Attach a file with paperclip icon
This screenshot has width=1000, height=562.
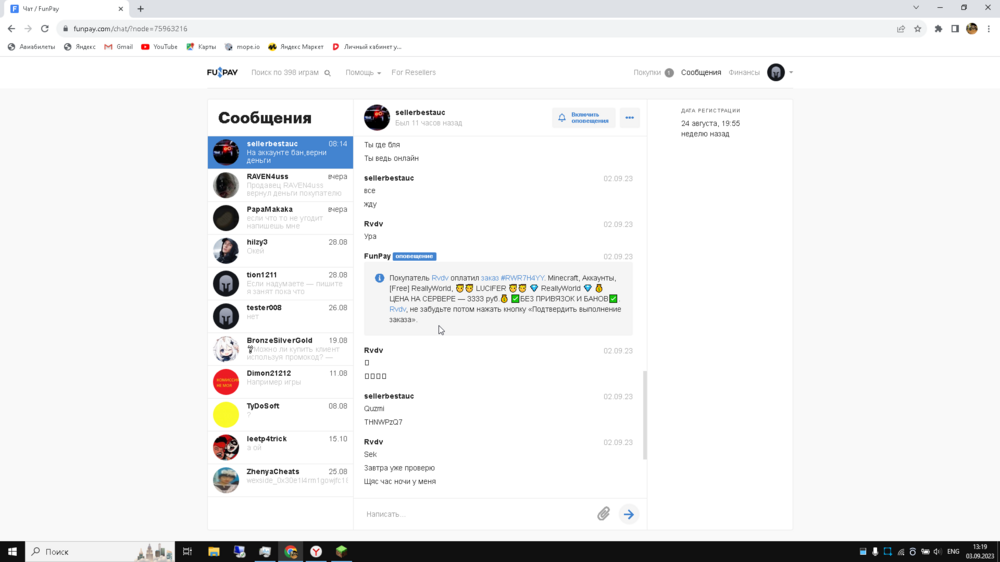click(x=603, y=514)
